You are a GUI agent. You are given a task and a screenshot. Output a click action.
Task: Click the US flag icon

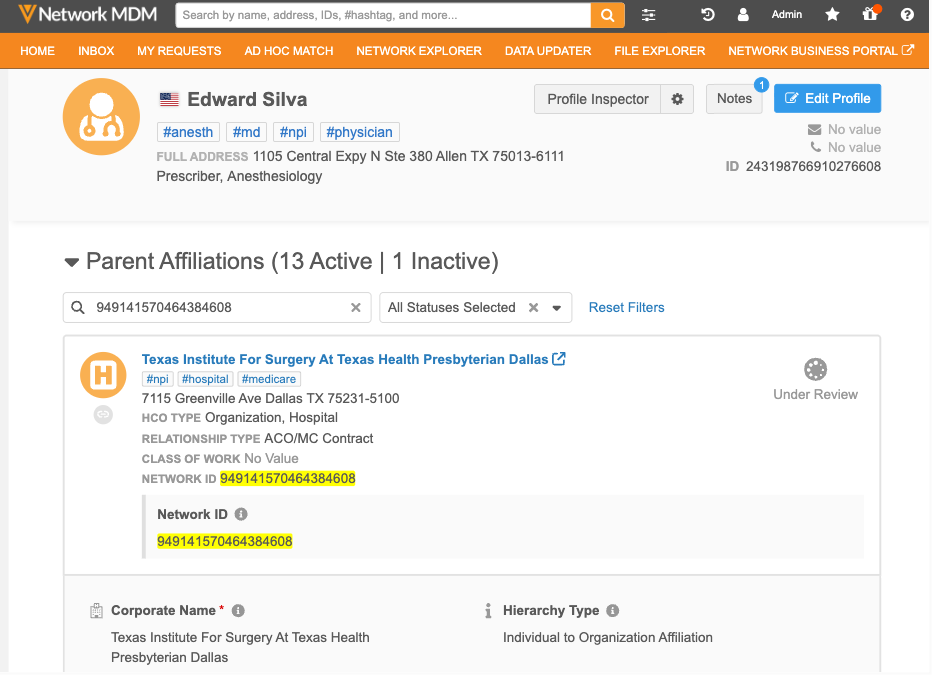[169, 99]
